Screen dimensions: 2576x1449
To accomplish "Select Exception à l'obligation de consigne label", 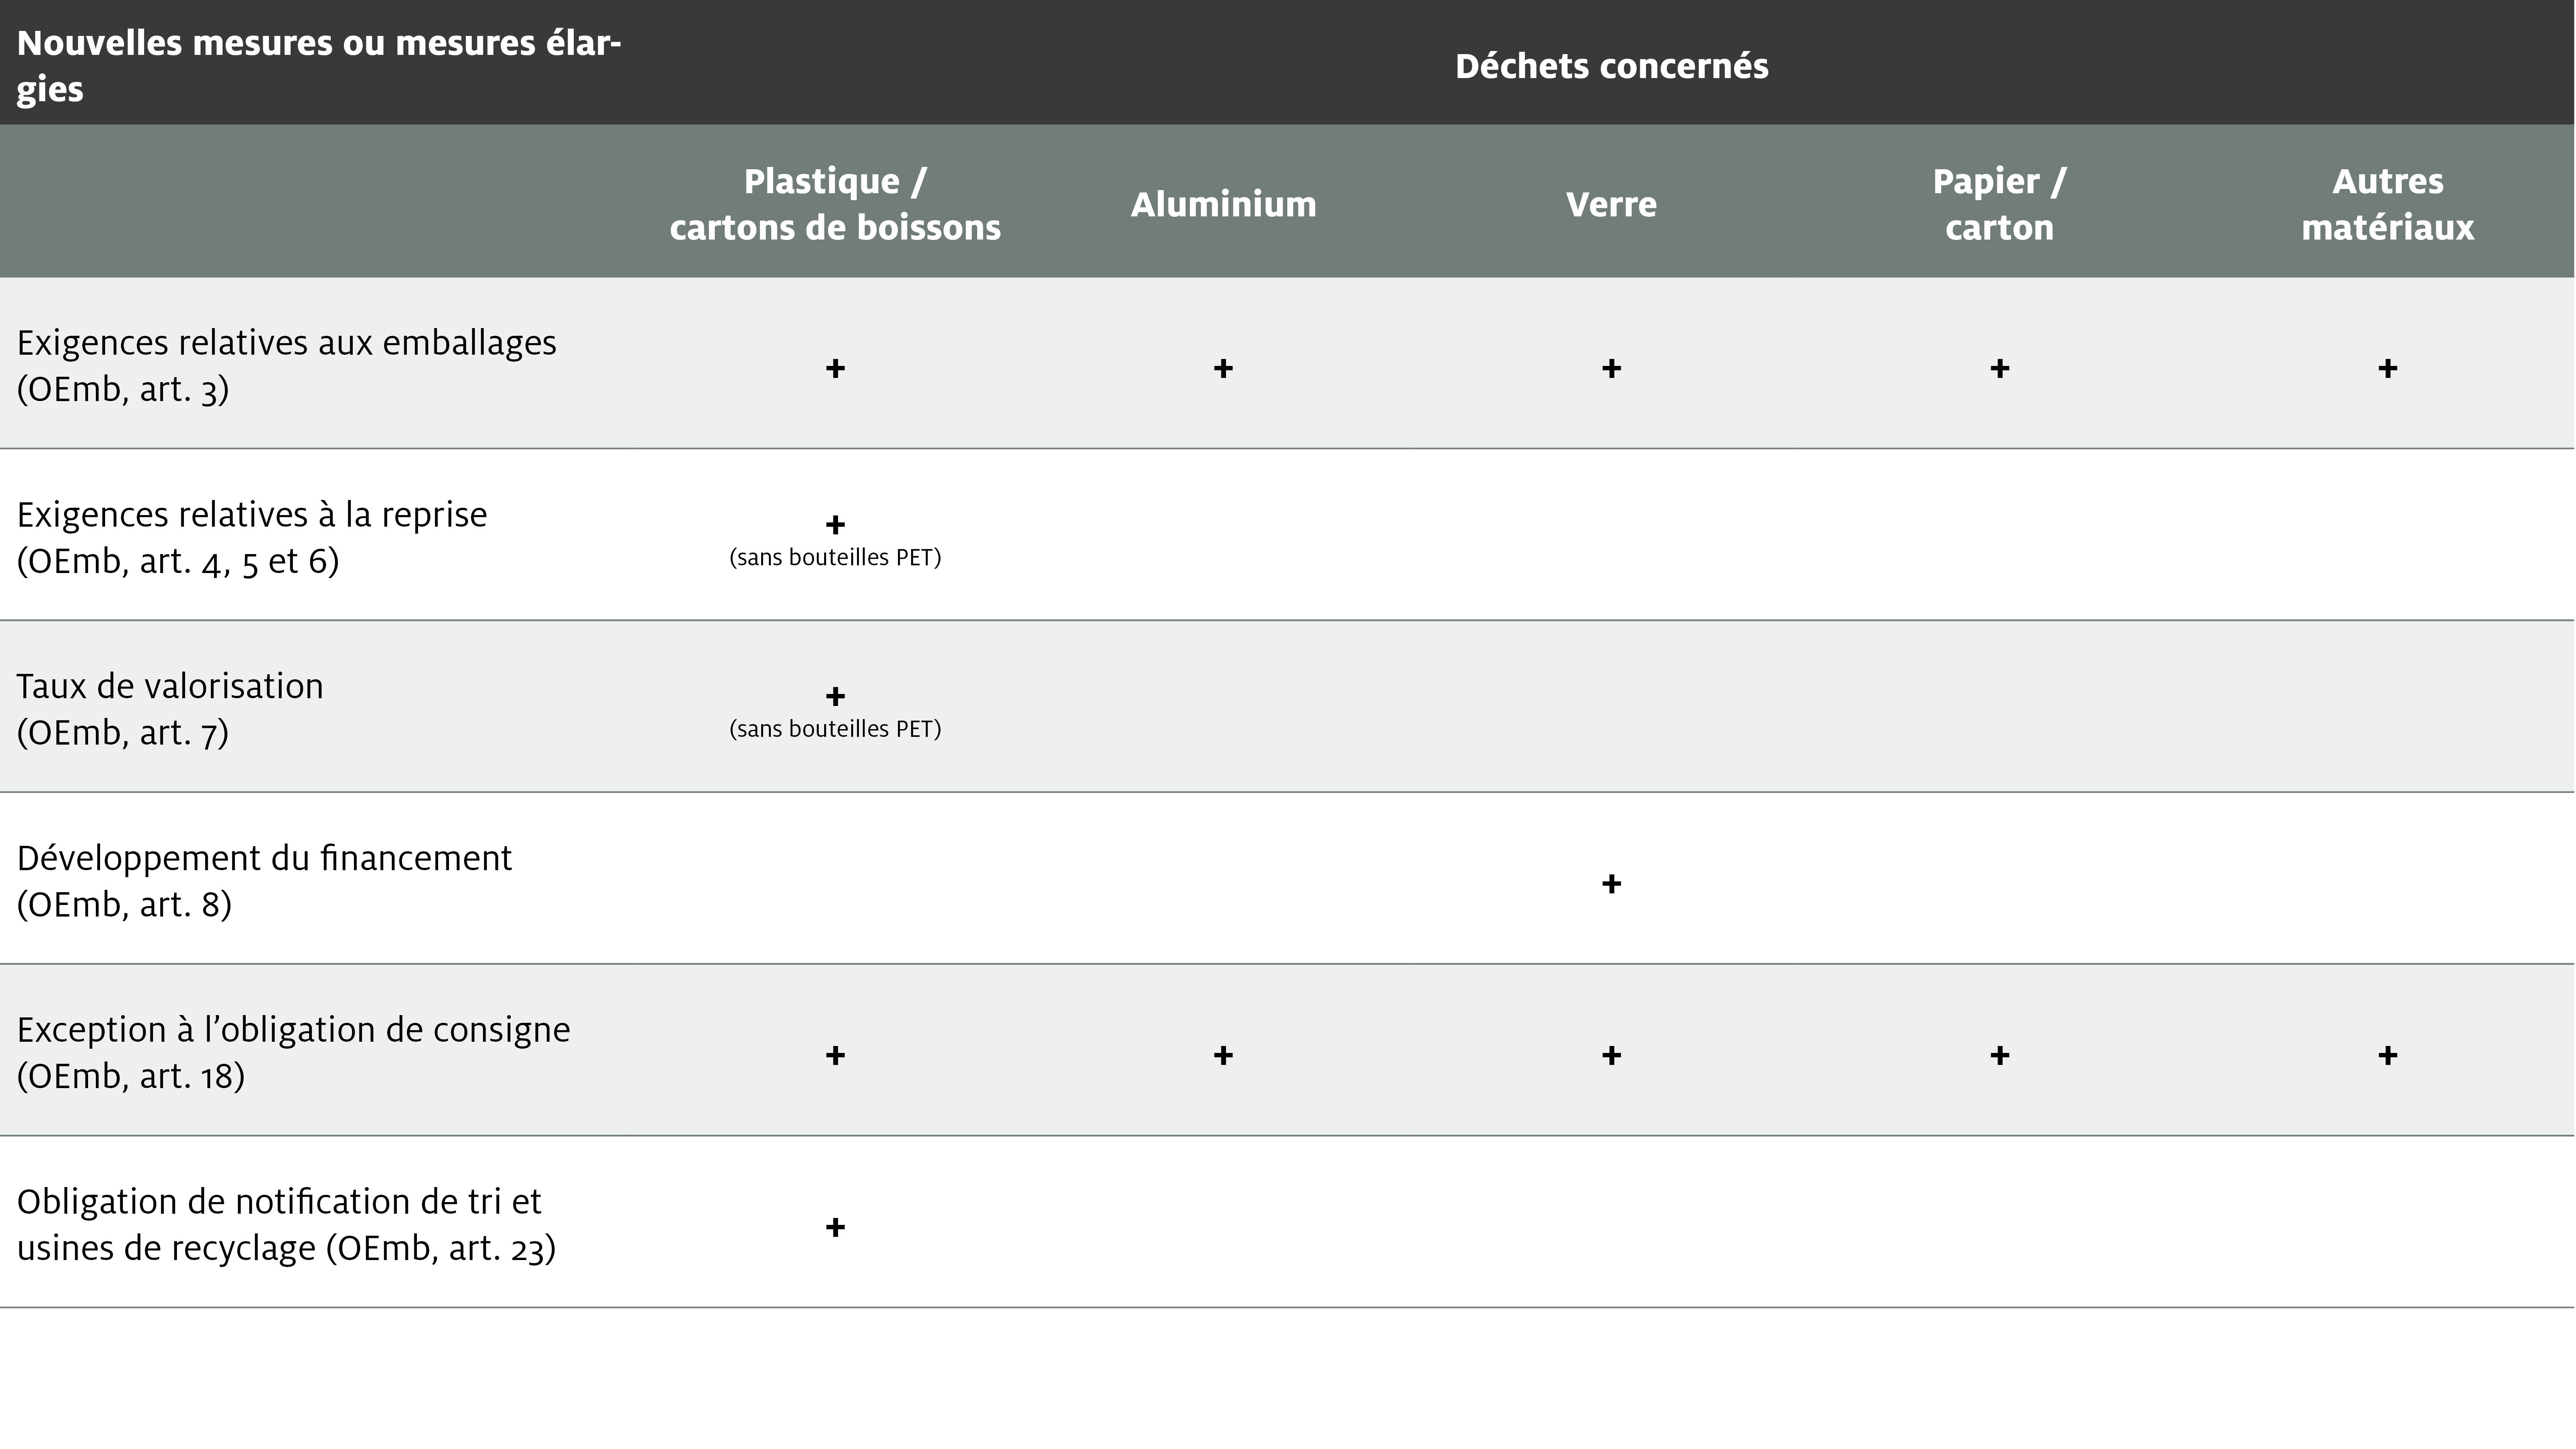I will [293, 1052].
